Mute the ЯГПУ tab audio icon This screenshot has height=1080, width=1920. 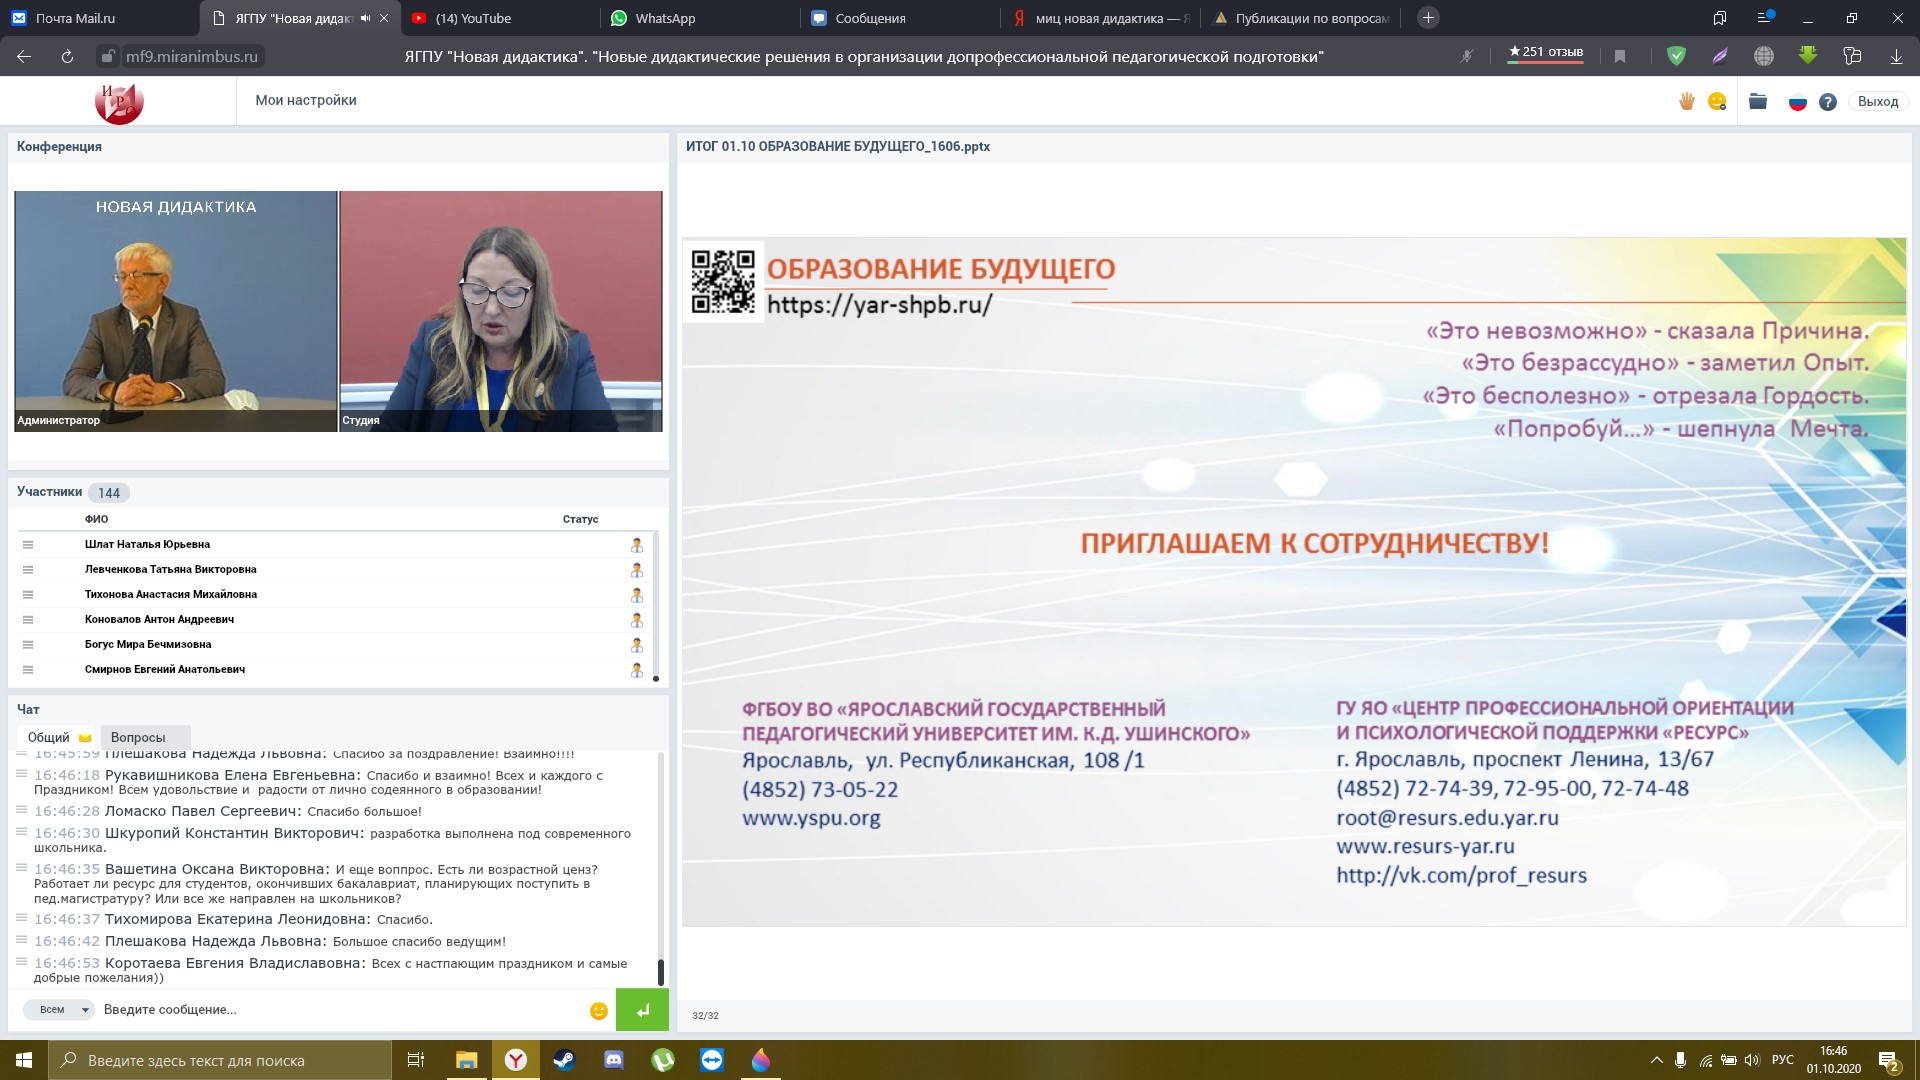pos(365,18)
